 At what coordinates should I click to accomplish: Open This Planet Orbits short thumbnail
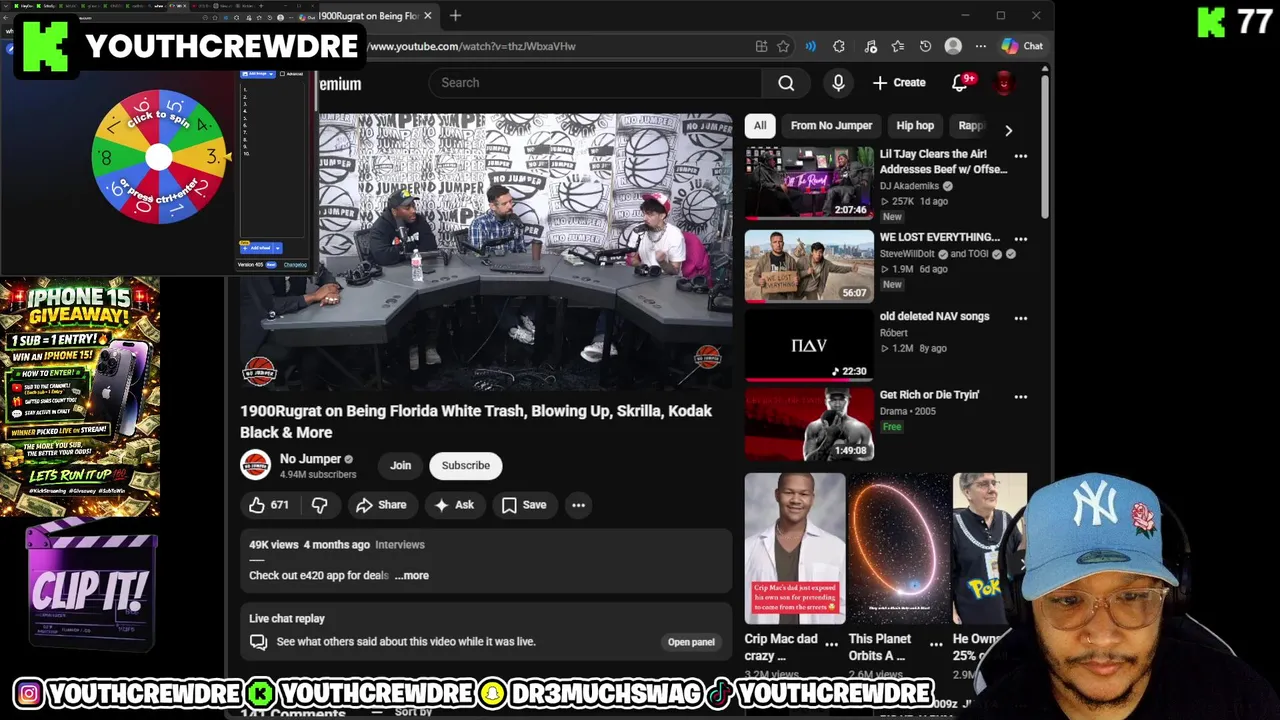click(899, 549)
